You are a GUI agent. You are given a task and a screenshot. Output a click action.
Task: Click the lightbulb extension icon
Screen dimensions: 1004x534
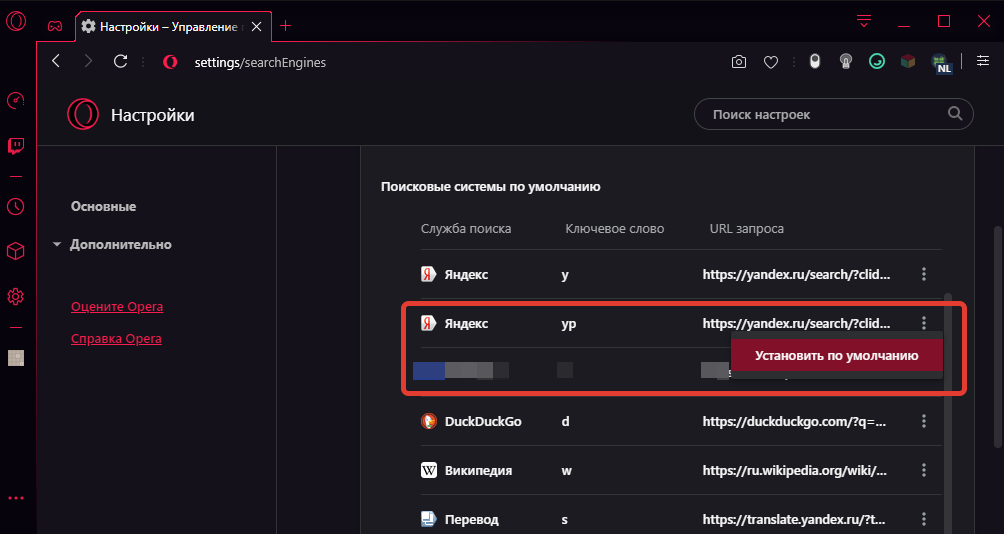click(x=845, y=61)
